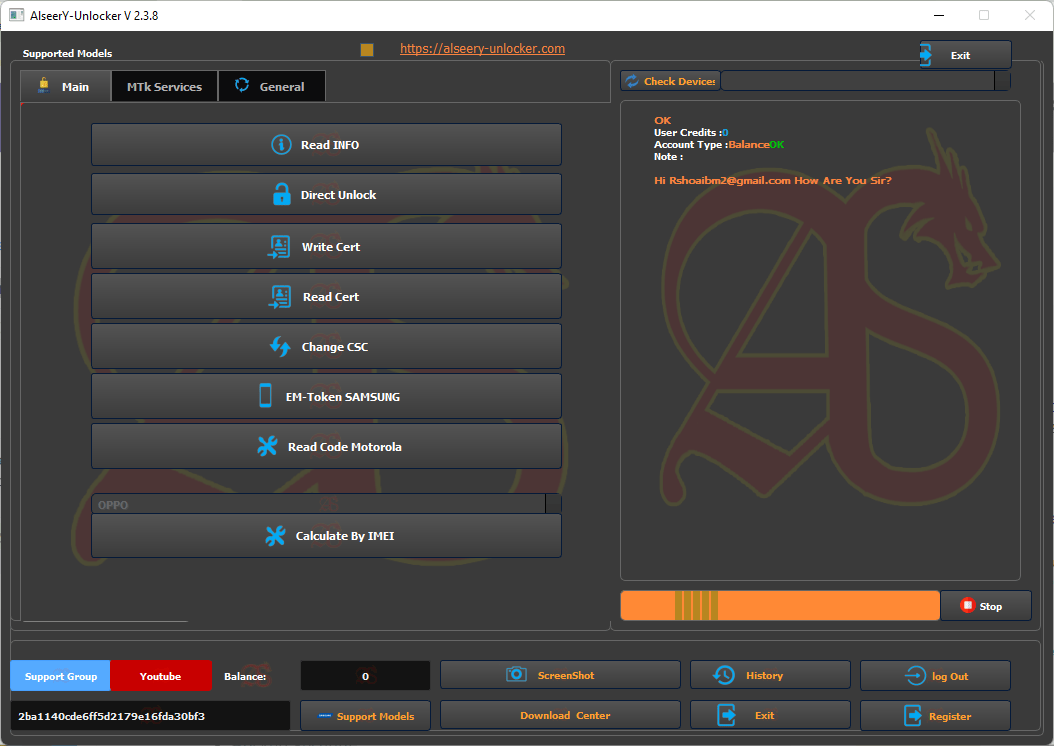Click the Read Code Motorola tools icon
Screen dimensions: 1054x746
click(x=267, y=447)
